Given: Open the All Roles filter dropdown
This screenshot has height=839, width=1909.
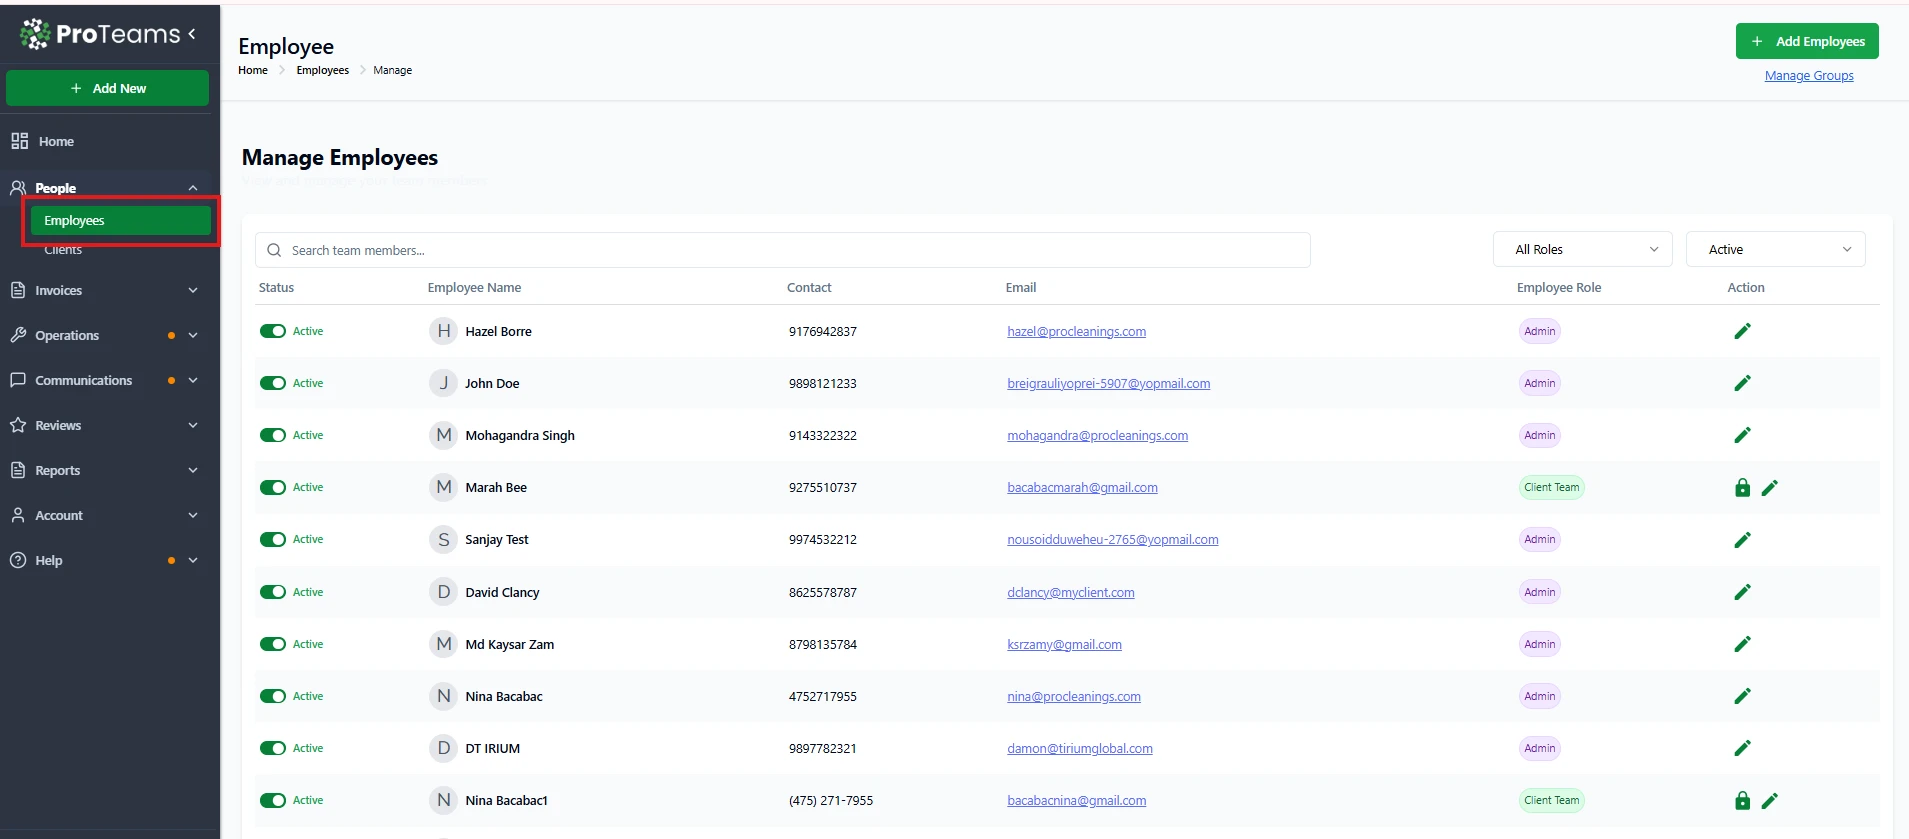Looking at the screenshot, I should point(1585,250).
